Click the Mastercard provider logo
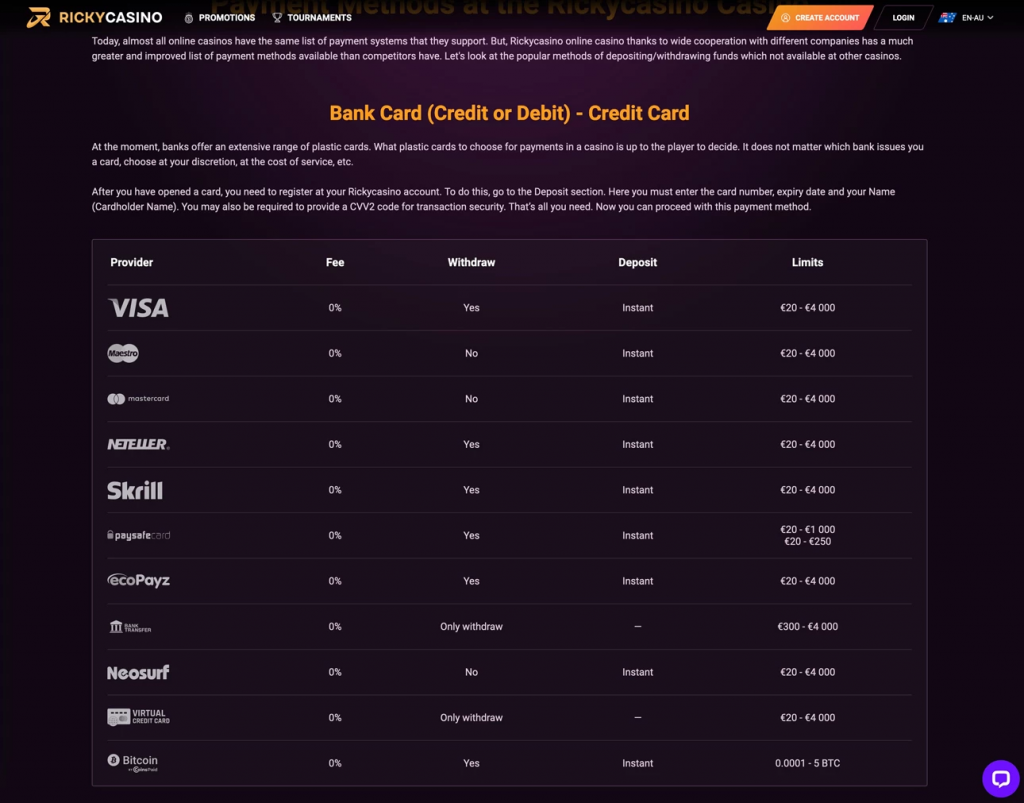The height and width of the screenshot is (803, 1024). tap(138, 399)
